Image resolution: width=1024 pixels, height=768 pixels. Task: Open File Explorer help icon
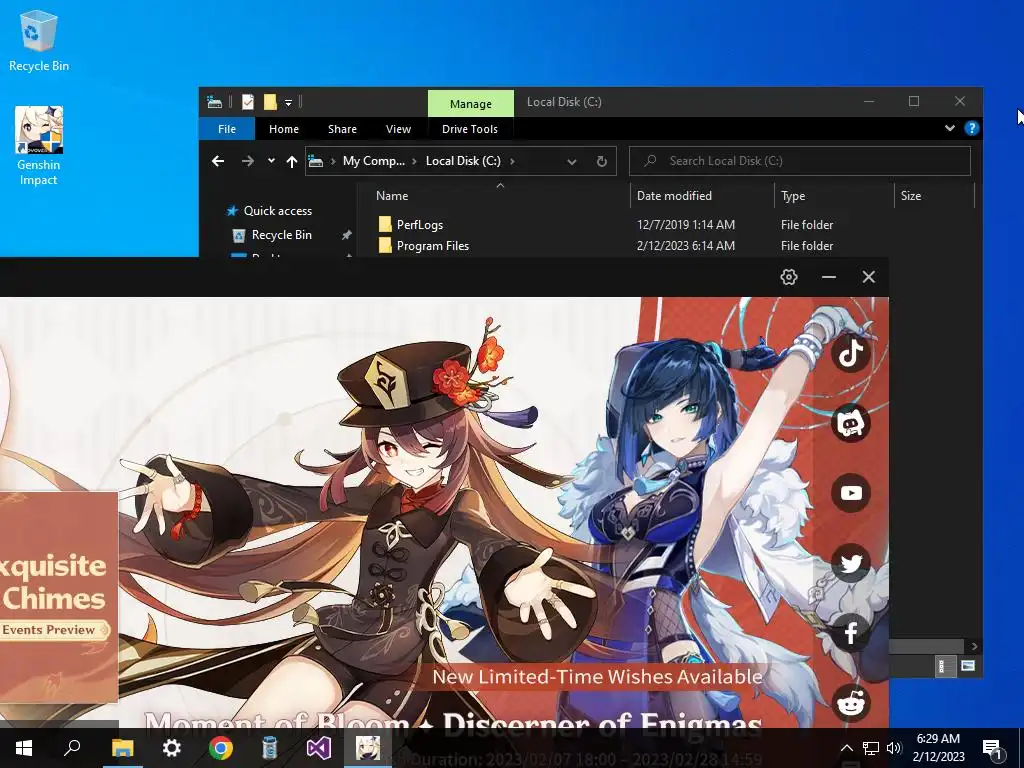click(971, 128)
